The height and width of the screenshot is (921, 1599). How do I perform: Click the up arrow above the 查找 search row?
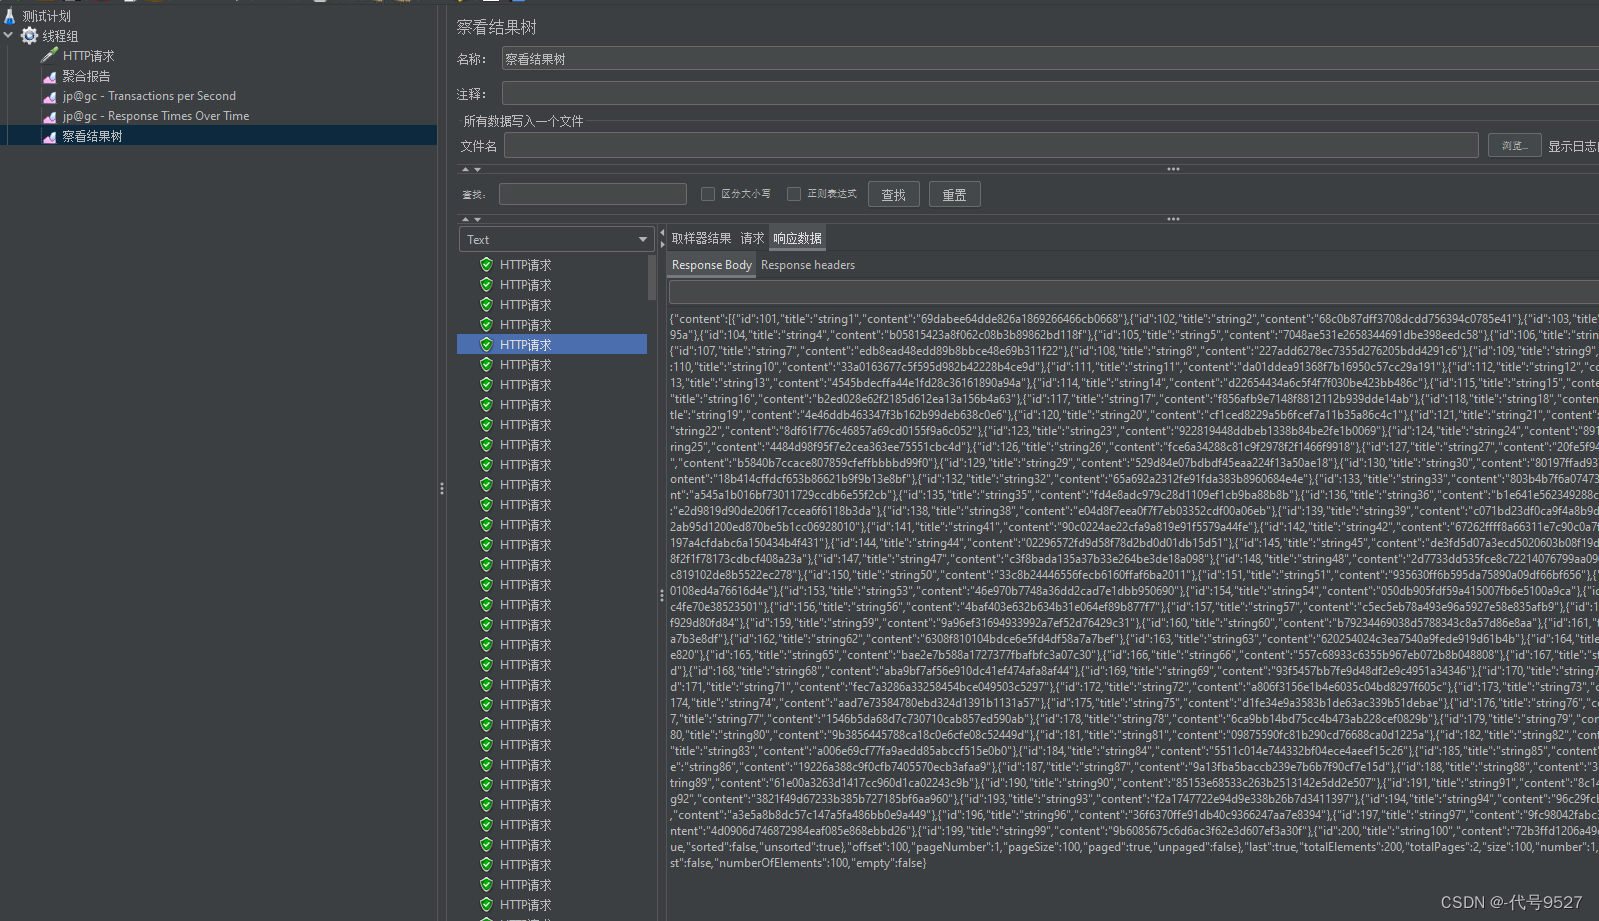[x=465, y=170]
